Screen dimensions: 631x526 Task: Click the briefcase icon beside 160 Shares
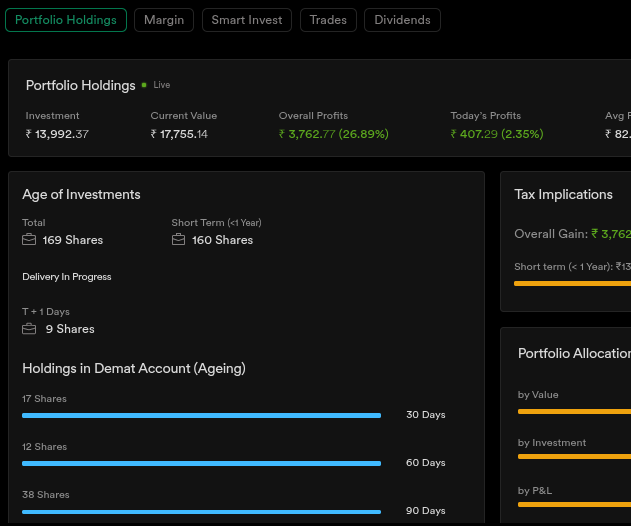point(178,240)
